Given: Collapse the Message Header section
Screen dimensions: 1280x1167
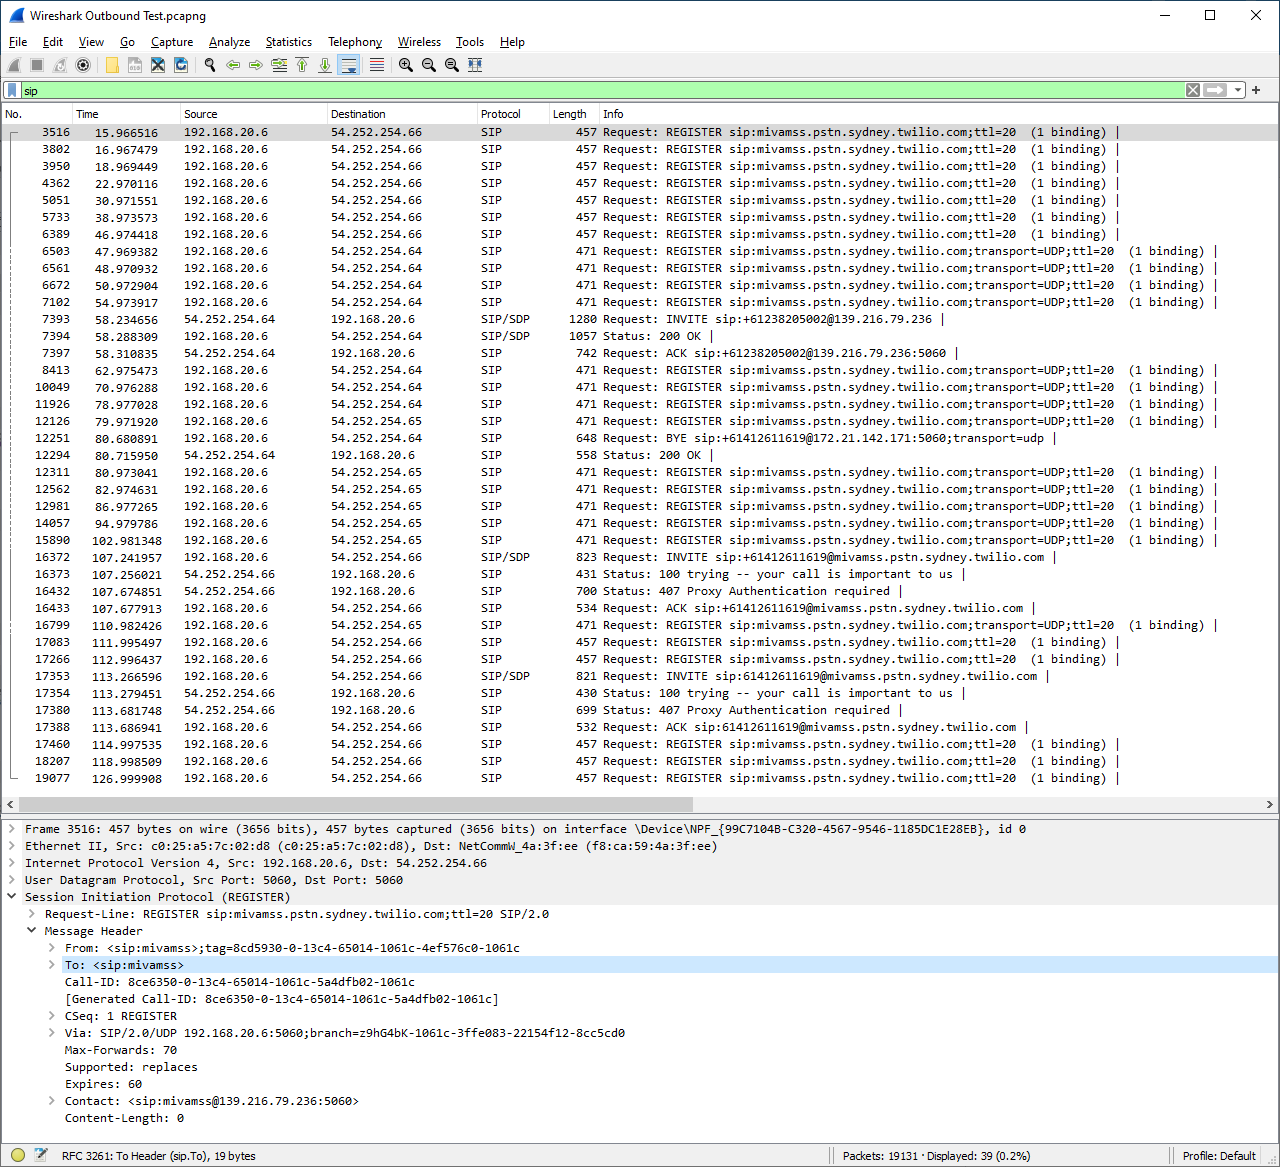Looking at the screenshot, I should coord(32,931).
